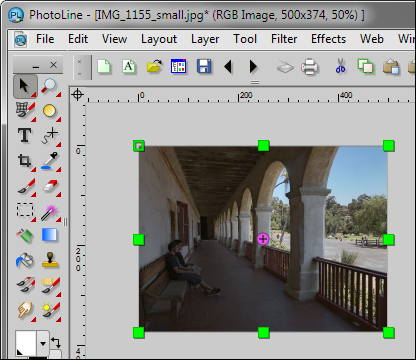Image resolution: width=416 pixels, height=360 pixels.
Task: Click the Print icon in toolbar
Action: point(310,66)
